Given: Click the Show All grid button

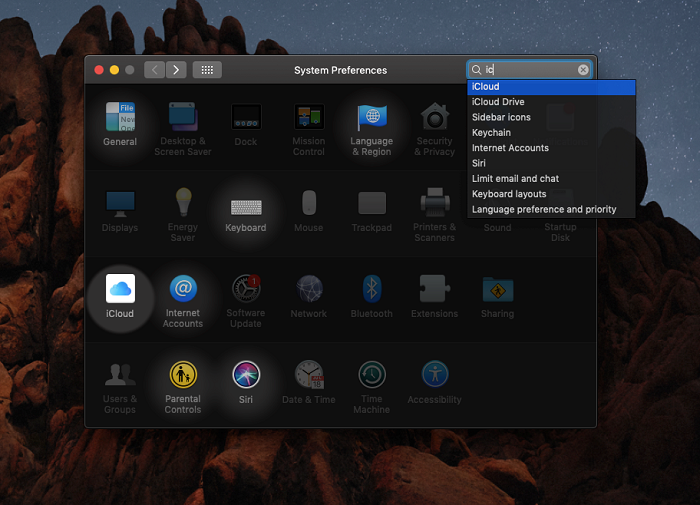Looking at the screenshot, I should [x=207, y=70].
